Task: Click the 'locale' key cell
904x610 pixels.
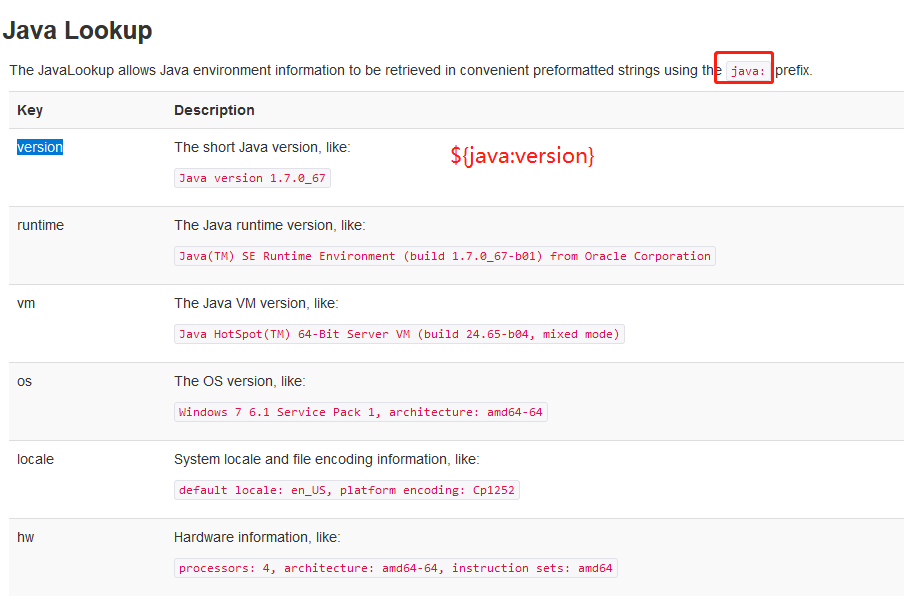Action: coord(35,459)
